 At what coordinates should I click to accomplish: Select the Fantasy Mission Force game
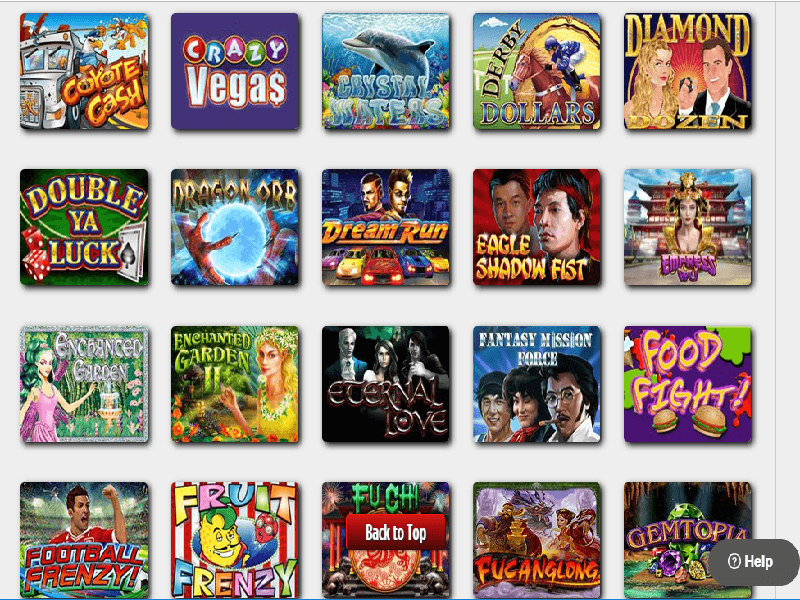(x=537, y=384)
